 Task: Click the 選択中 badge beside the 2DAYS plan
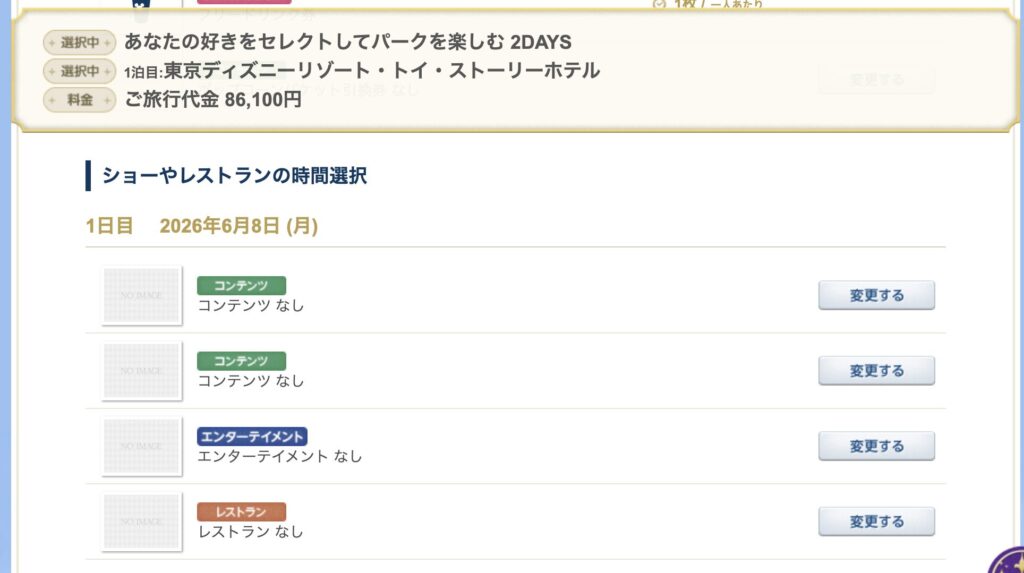click(x=80, y=43)
